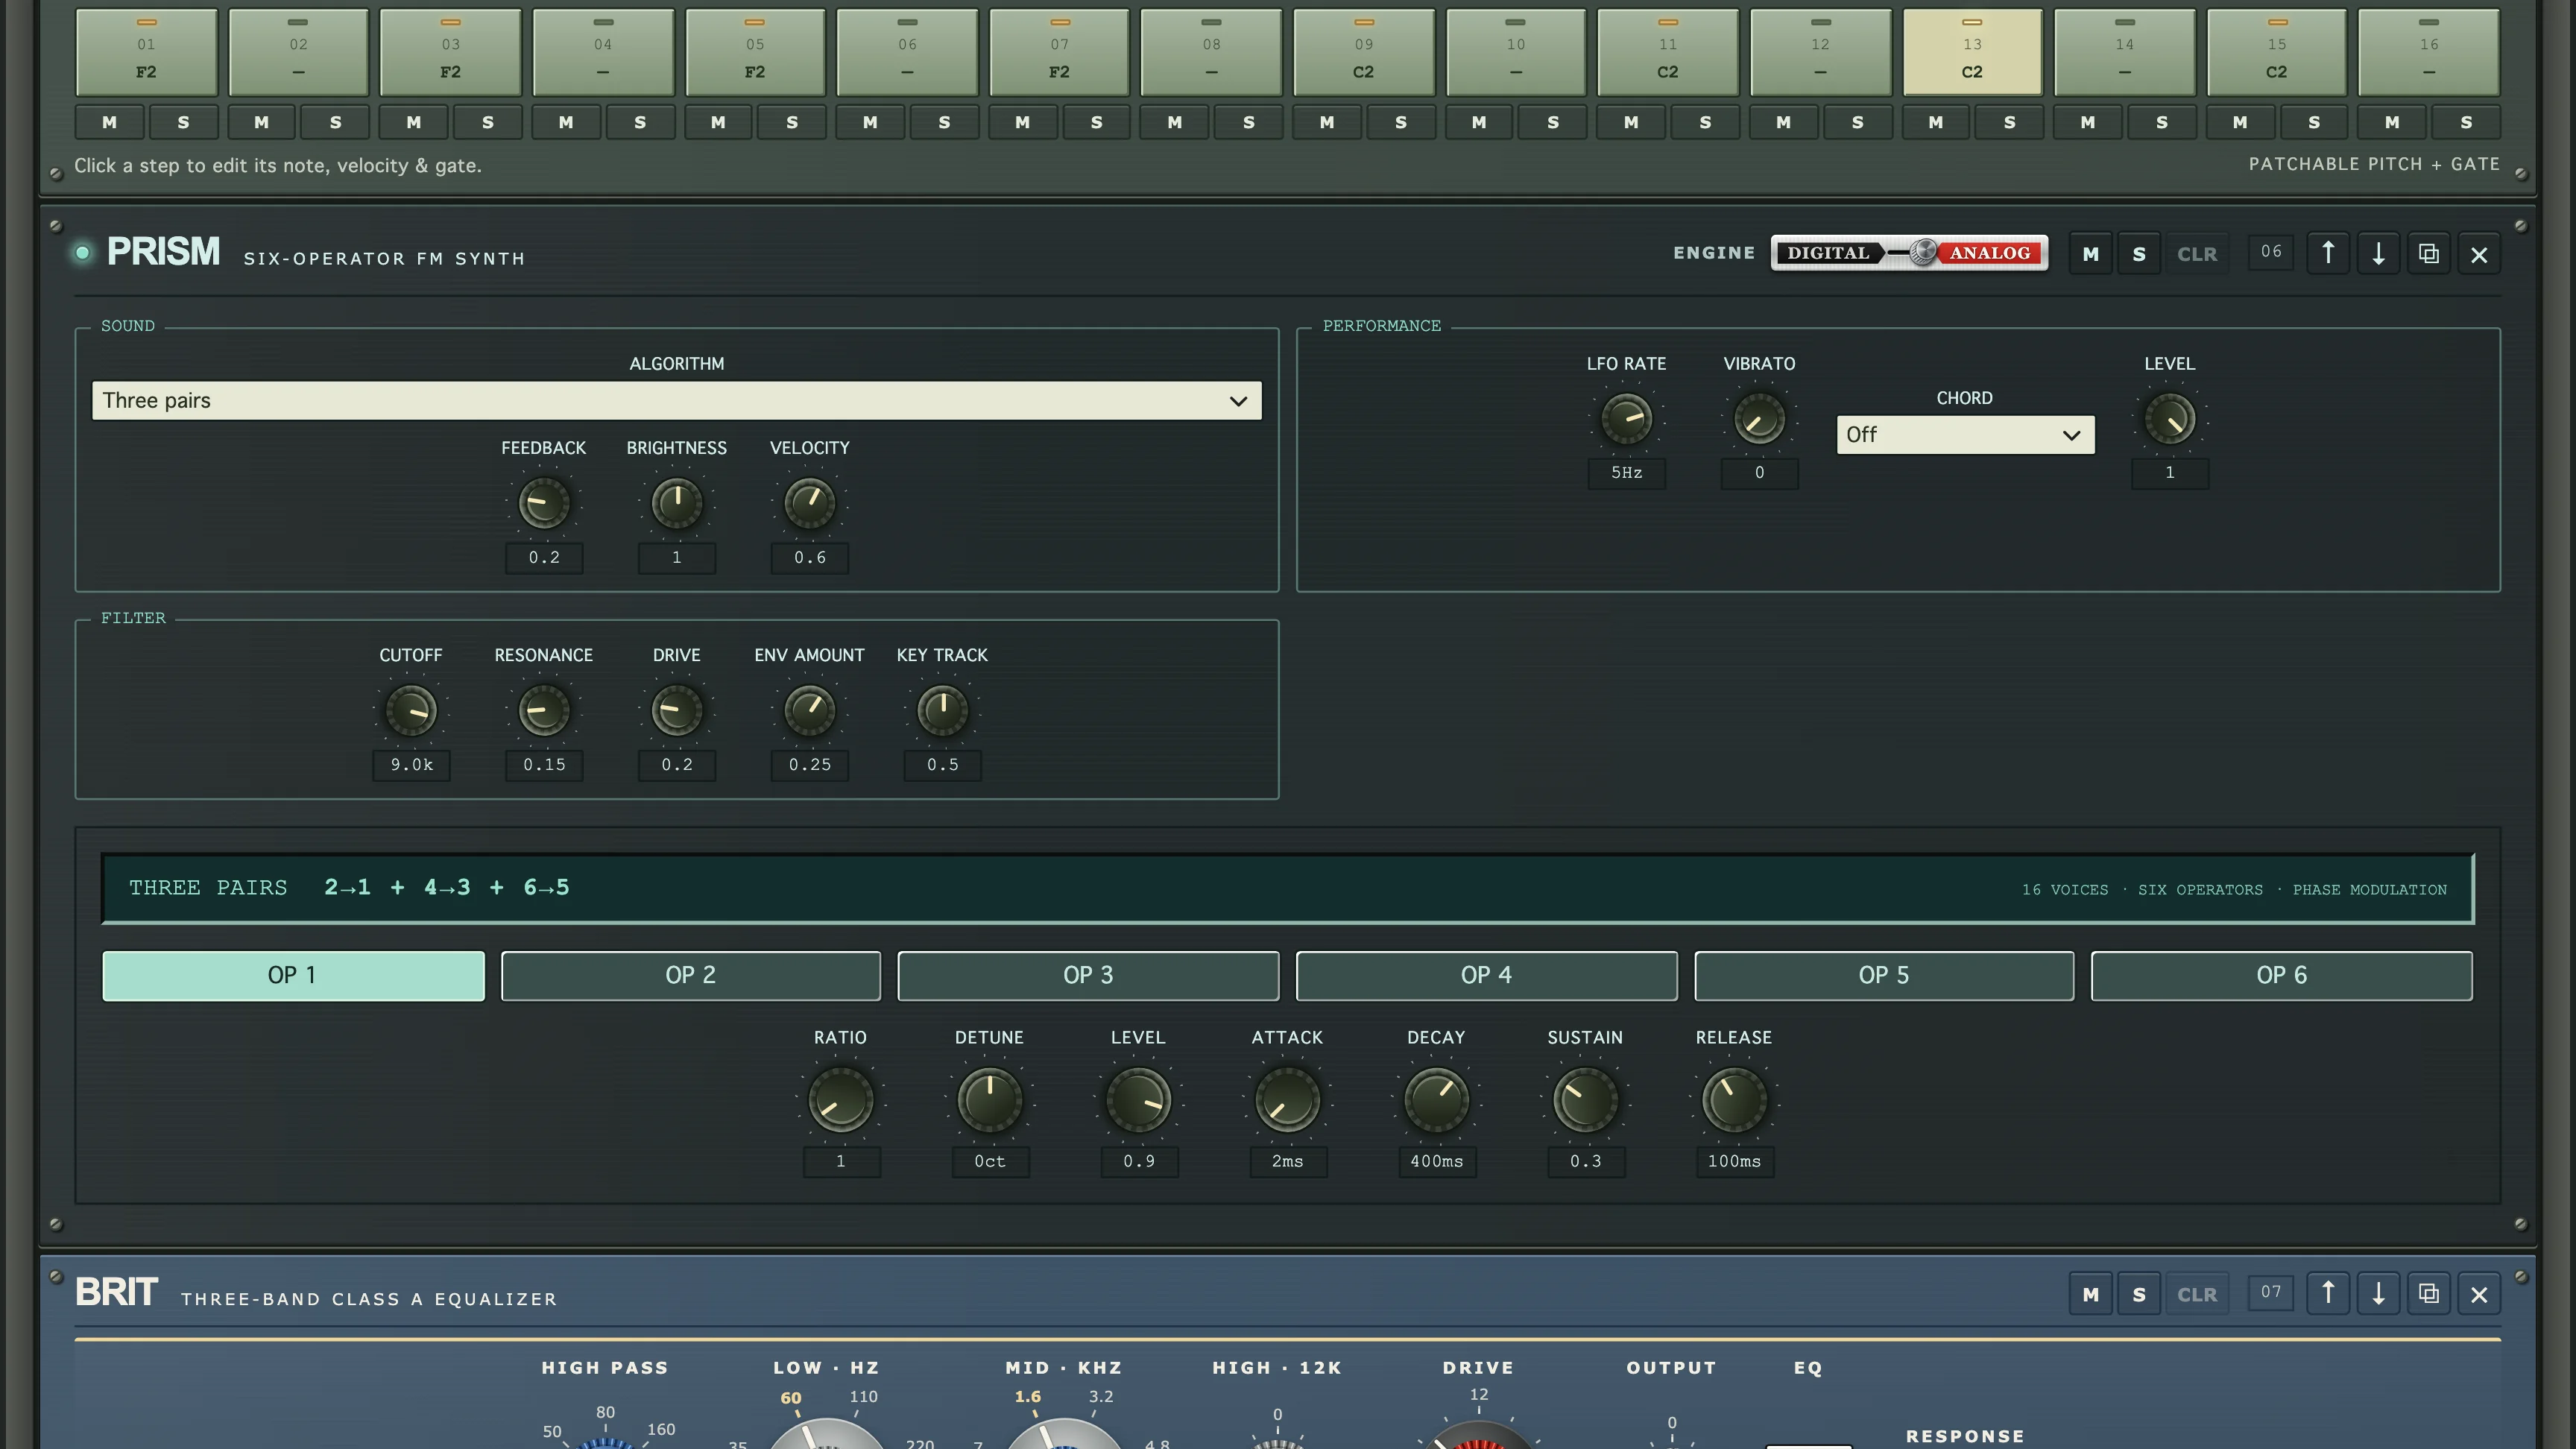Switch to the OP 3 tab
This screenshot has height=1449, width=2576.
(x=1088, y=975)
